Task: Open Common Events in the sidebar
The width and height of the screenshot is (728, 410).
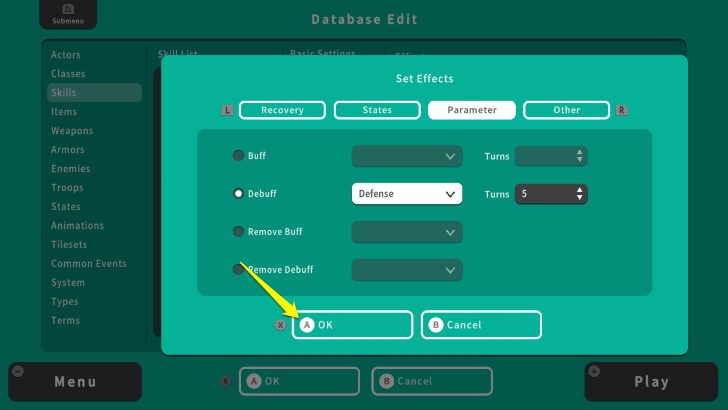Action: coord(89,264)
